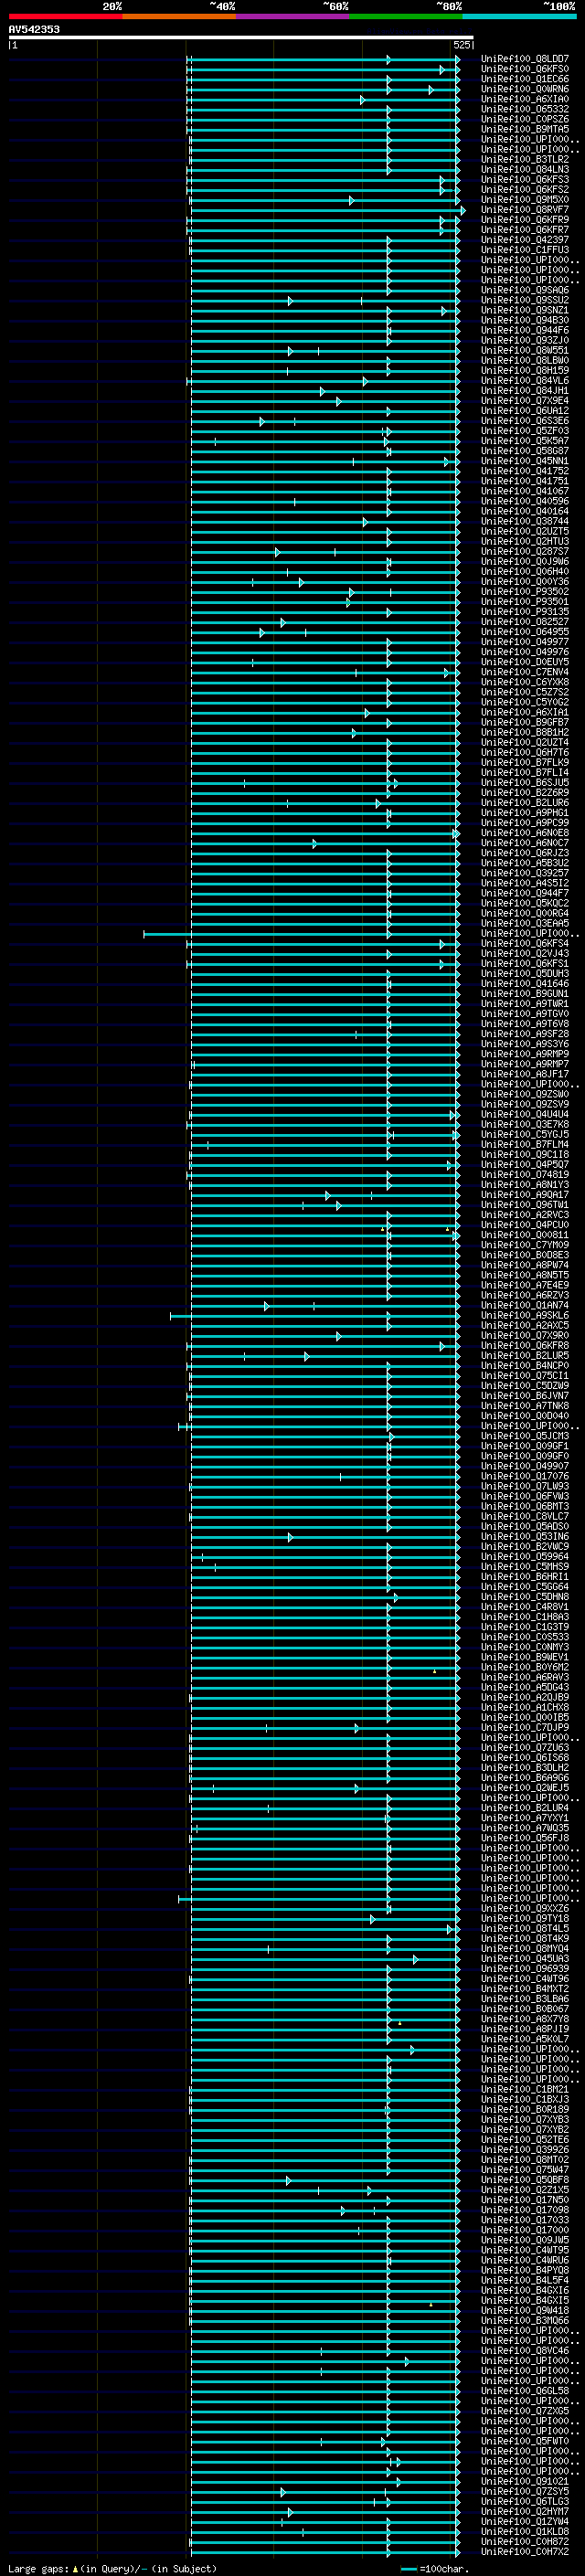Select the UniRef100_C0PSZ6 label

pyautogui.click(x=524, y=119)
